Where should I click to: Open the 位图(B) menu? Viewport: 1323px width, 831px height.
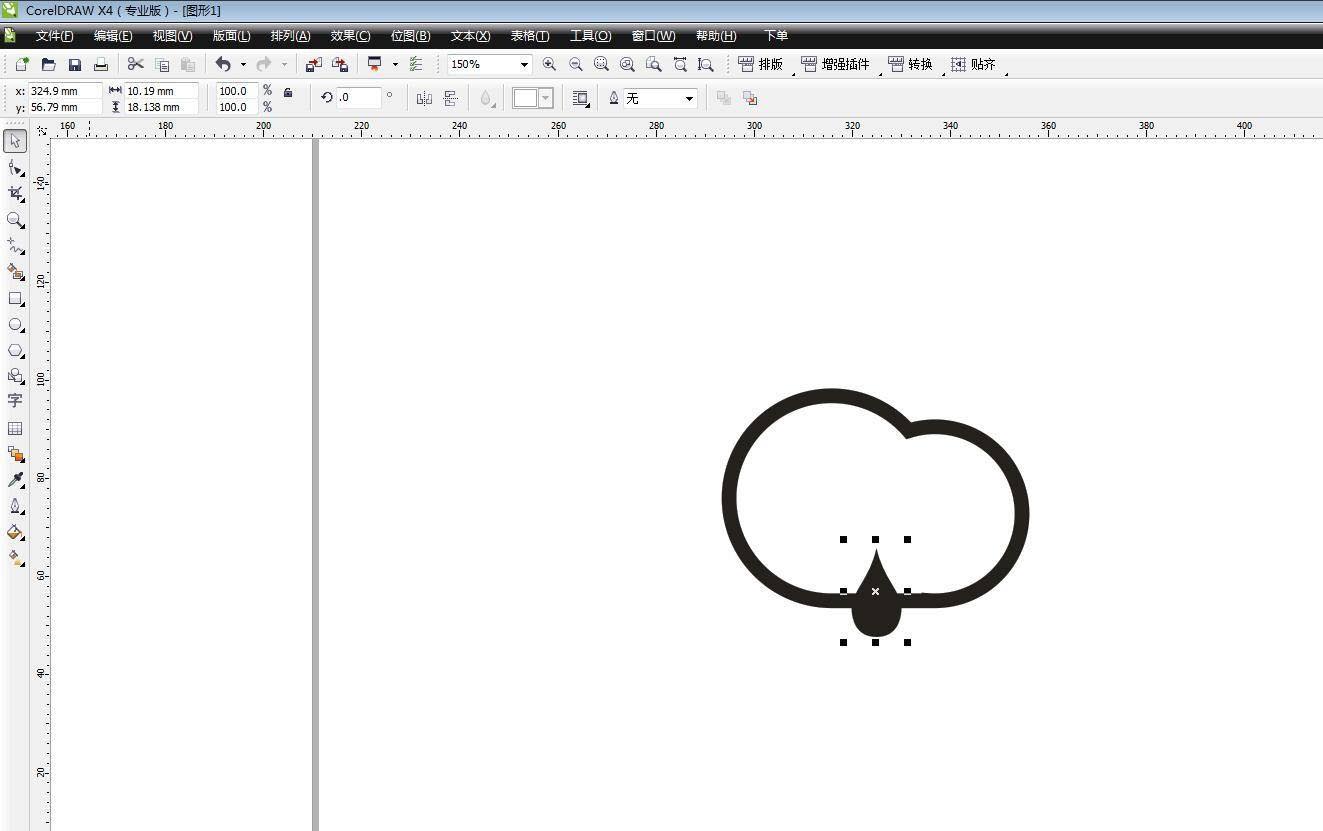(410, 36)
